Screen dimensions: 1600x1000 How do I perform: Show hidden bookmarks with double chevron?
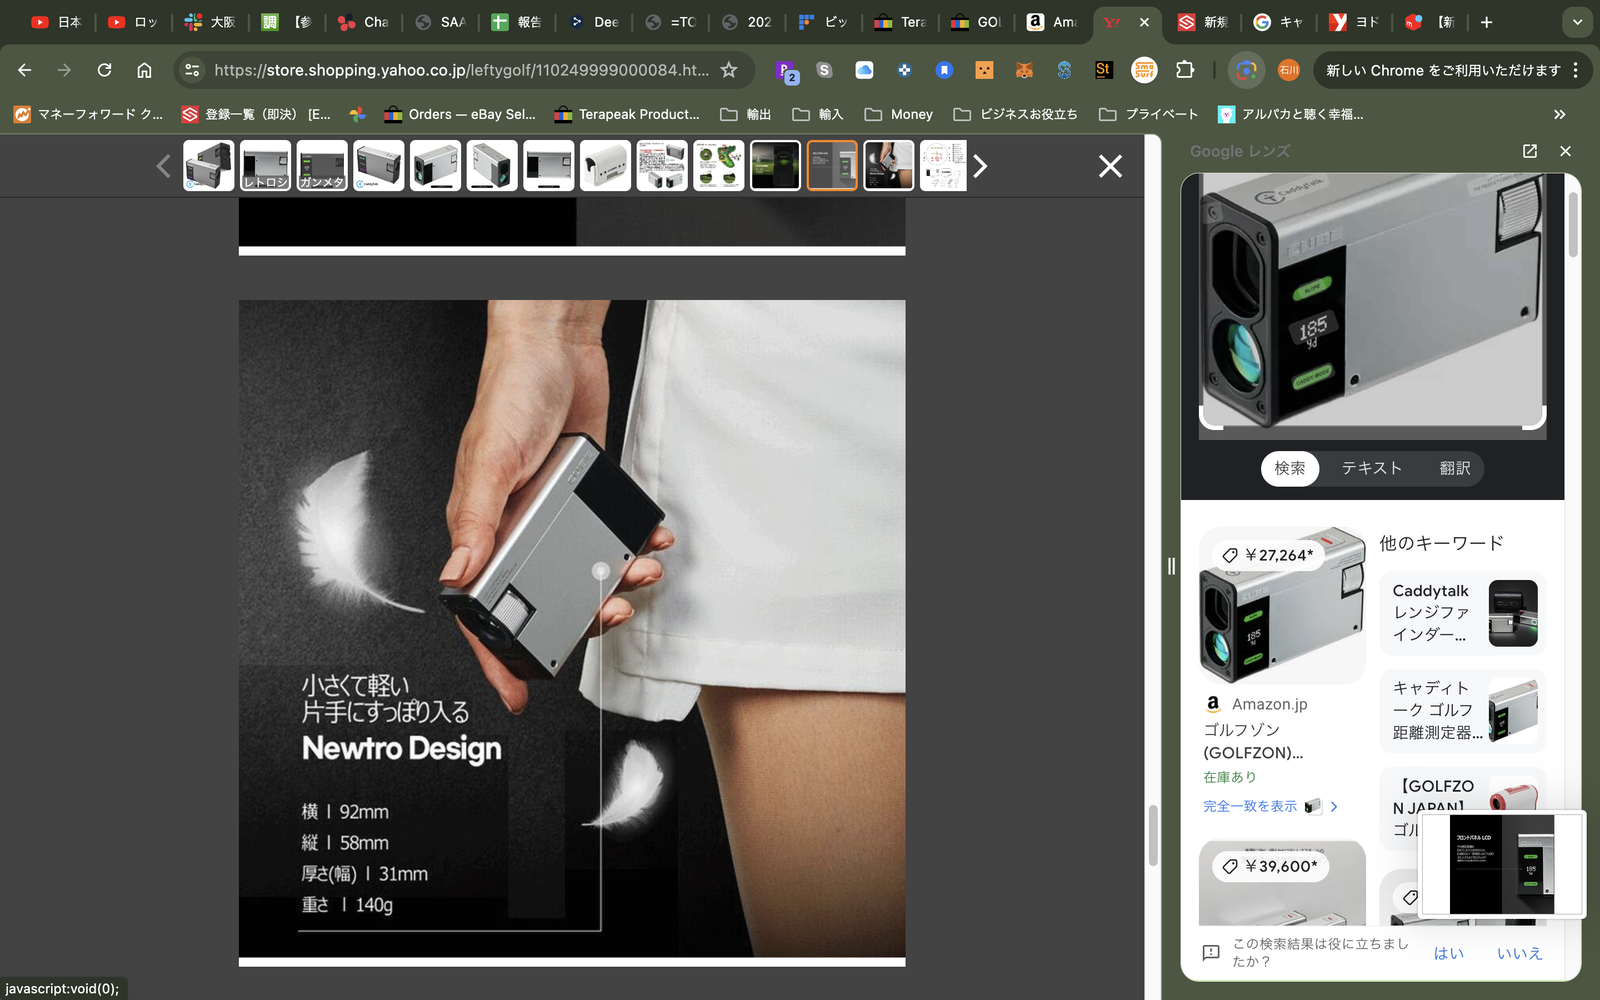(1560, 114)
